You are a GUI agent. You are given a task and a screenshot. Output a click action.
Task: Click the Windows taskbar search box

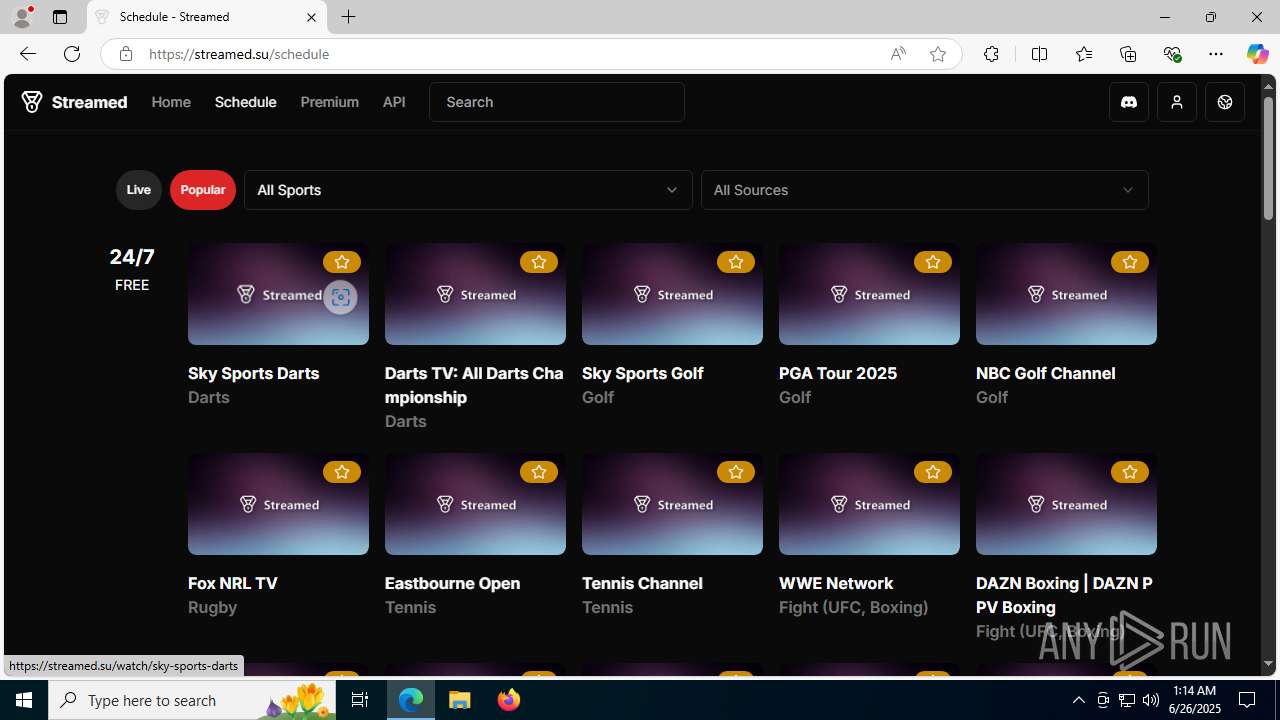coord(193,700)
